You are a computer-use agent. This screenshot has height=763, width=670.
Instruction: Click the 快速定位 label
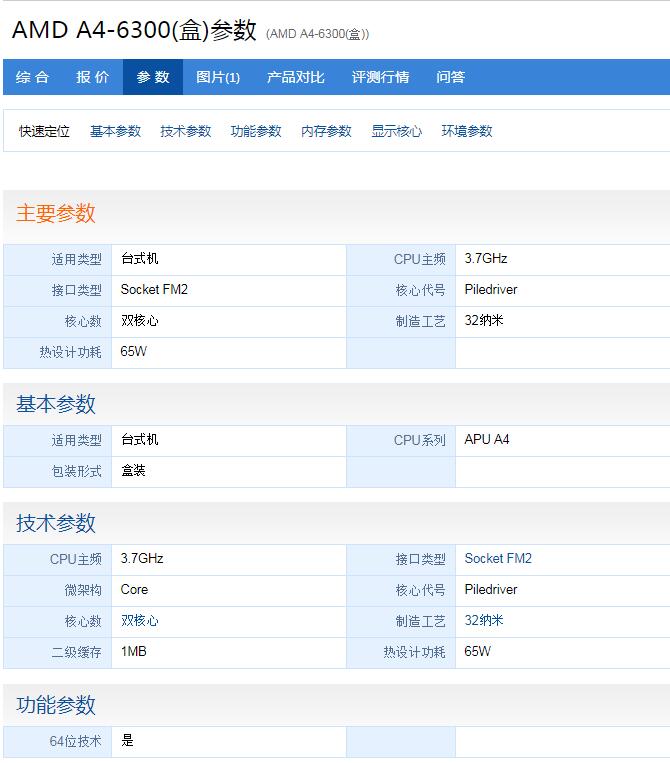pos(44,131)
